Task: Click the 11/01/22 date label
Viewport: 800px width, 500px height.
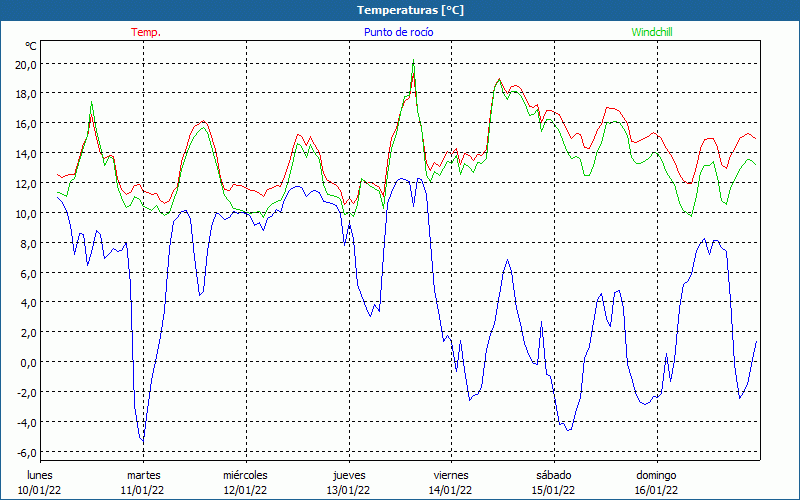Action: (x=142, y=490)
